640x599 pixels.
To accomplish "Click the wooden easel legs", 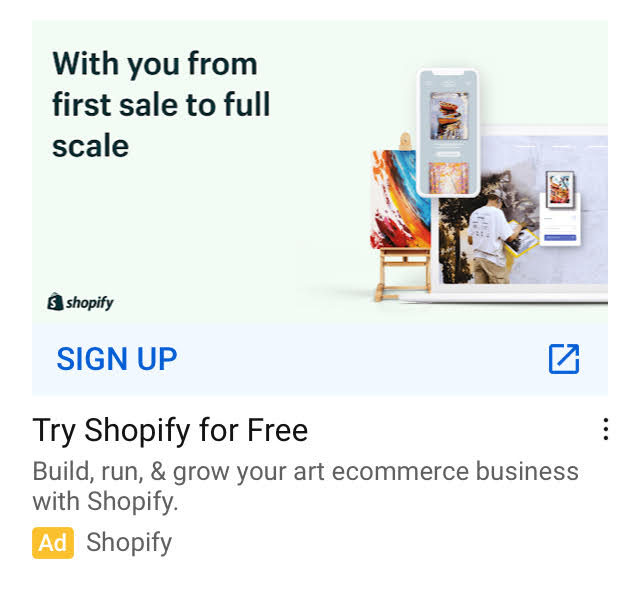I will [x=403, y=275].
